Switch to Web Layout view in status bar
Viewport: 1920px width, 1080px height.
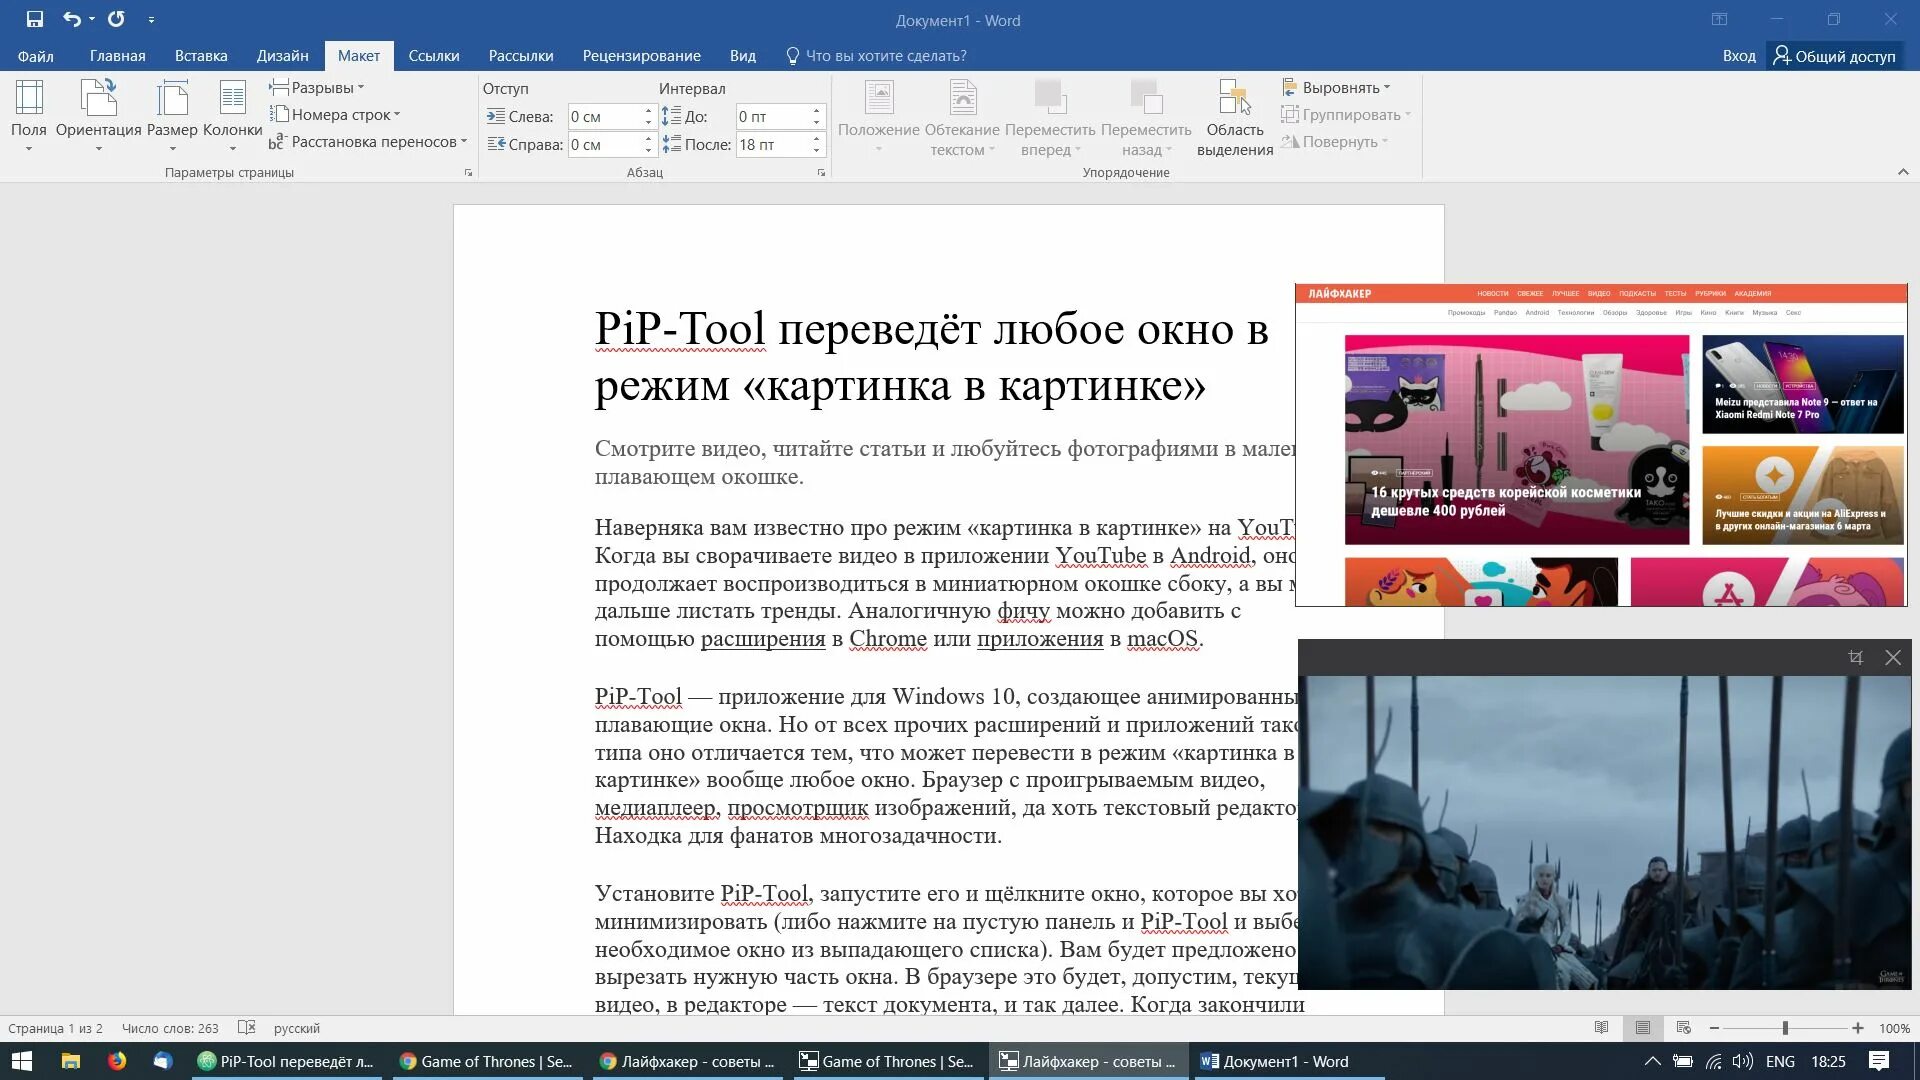tap(1683, 1028)
